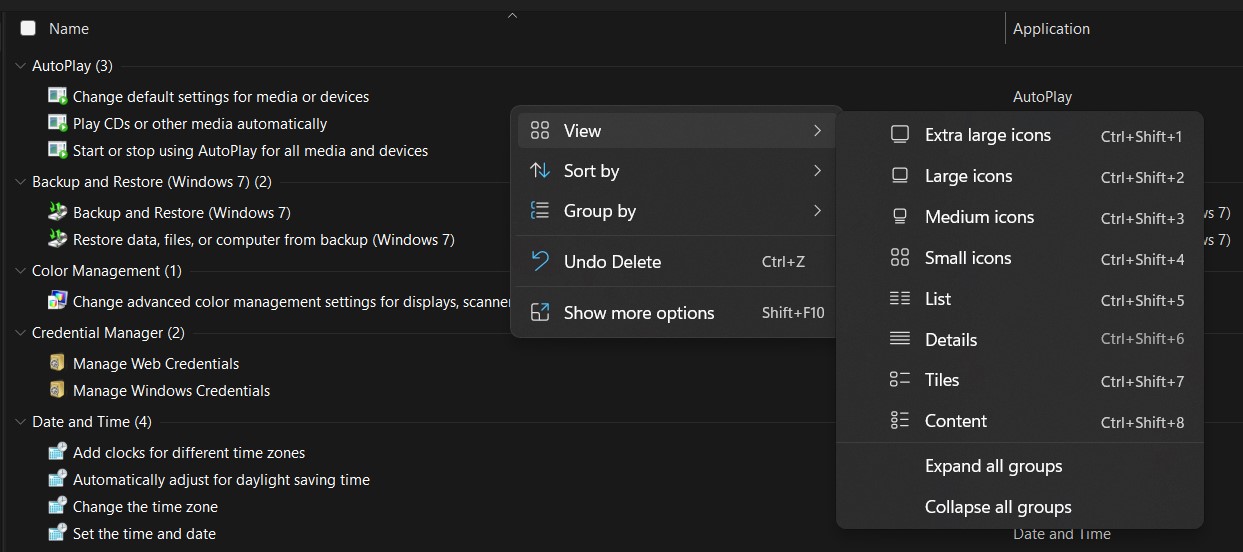The image size is (1243, 552).
Task: Collapse the AutoPlay group
Action: [x=20, y=66]
